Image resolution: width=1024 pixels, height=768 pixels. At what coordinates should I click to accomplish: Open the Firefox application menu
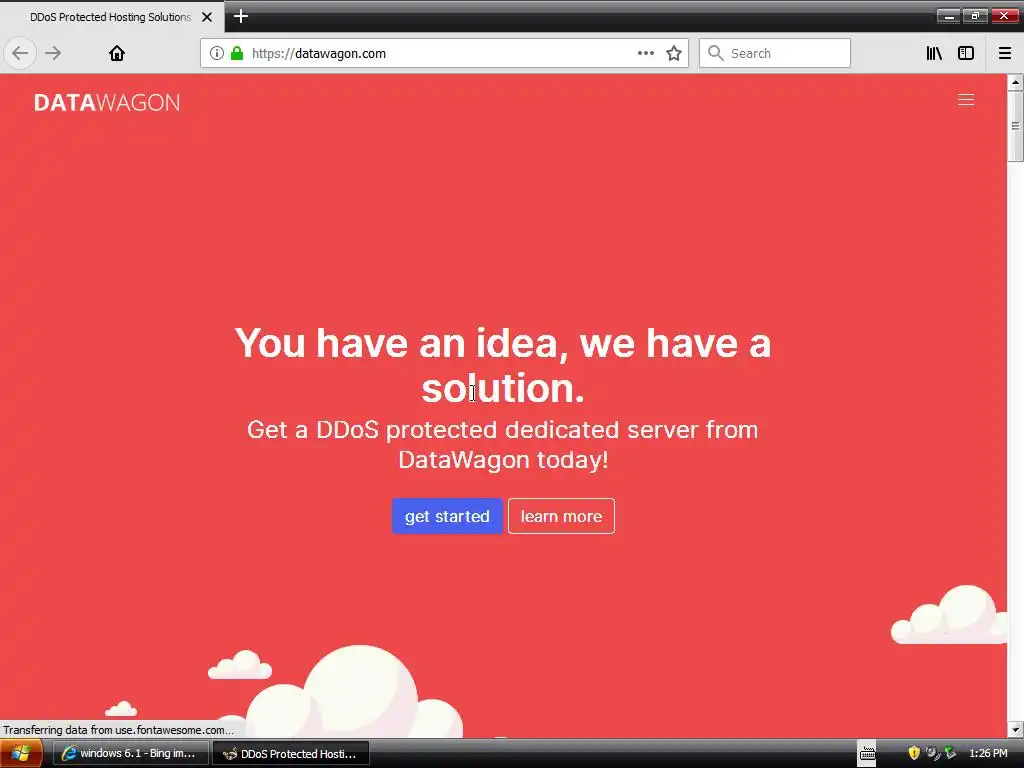click(x=1005, y=53)
